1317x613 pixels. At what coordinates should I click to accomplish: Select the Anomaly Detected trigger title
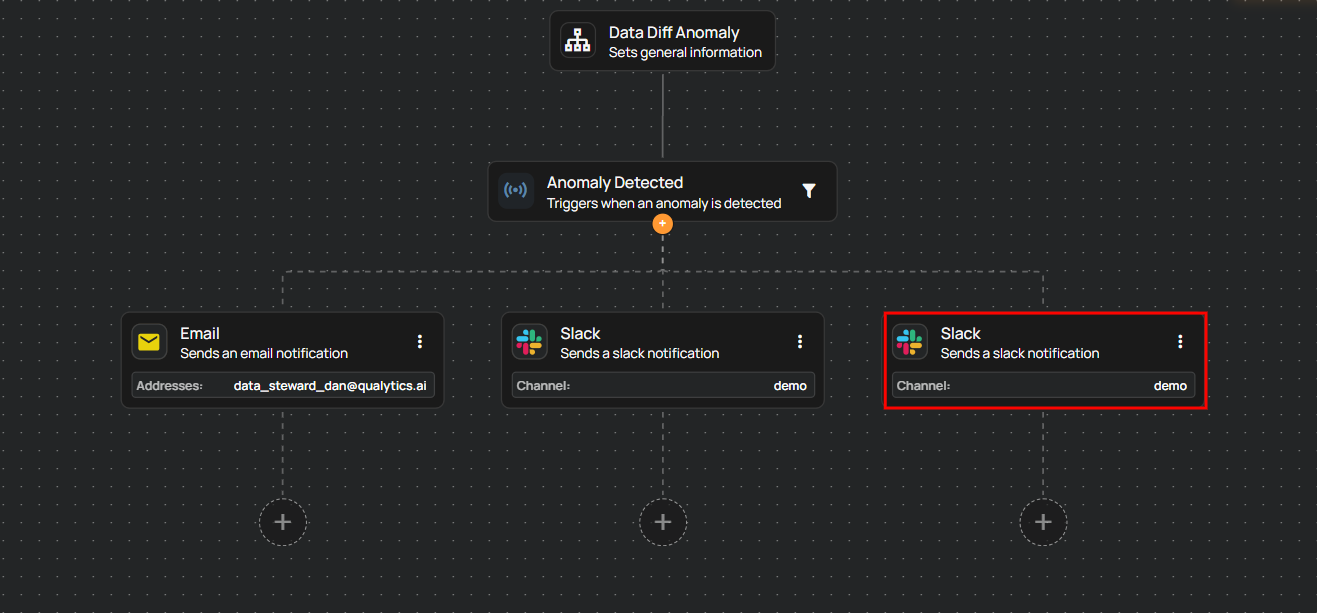click(x=614, y=183)
